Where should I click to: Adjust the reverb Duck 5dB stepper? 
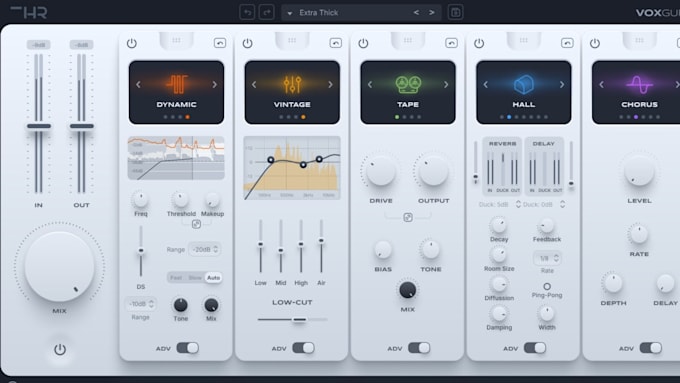[518, 204]
